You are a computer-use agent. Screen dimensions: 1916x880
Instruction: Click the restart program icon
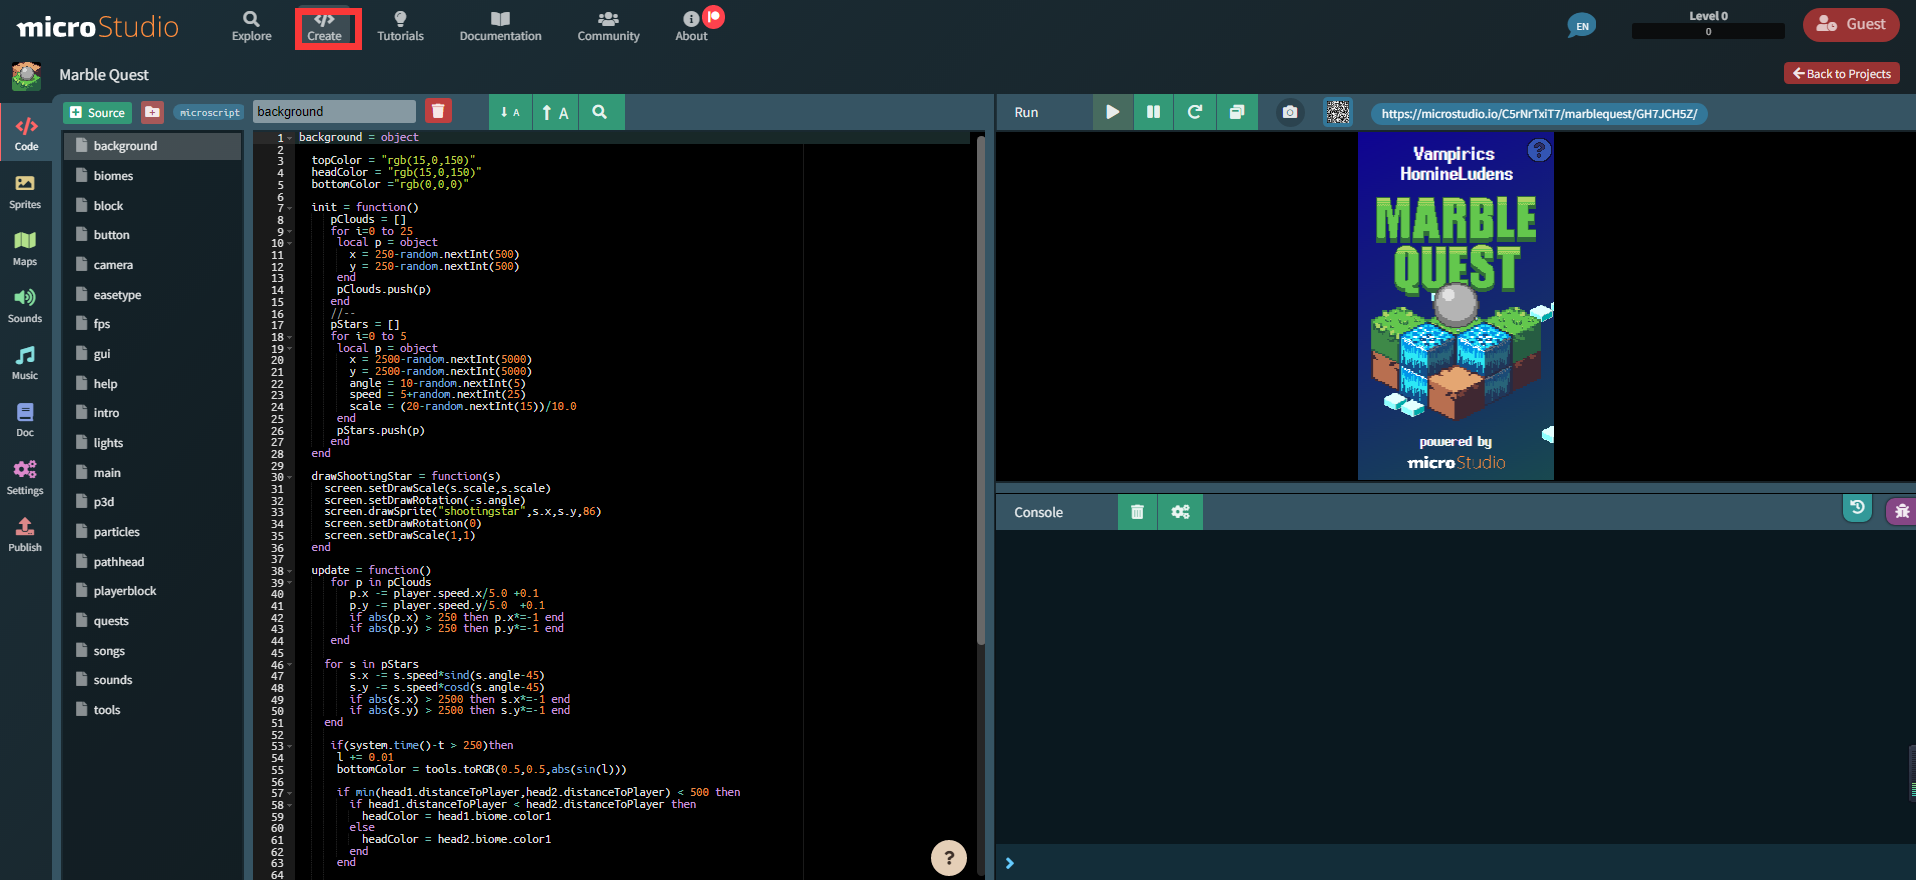pyautogui.click(x=1194, y=112)
